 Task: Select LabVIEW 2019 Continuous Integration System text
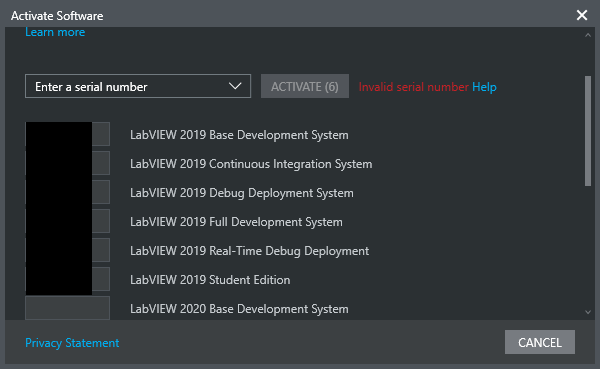(x=251, y=164)
